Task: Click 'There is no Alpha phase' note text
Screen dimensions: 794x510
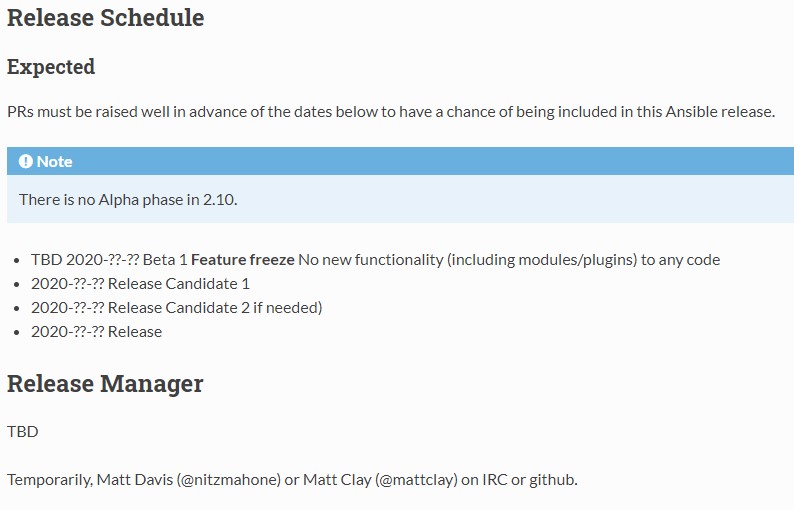Action: tap(128, 200)
